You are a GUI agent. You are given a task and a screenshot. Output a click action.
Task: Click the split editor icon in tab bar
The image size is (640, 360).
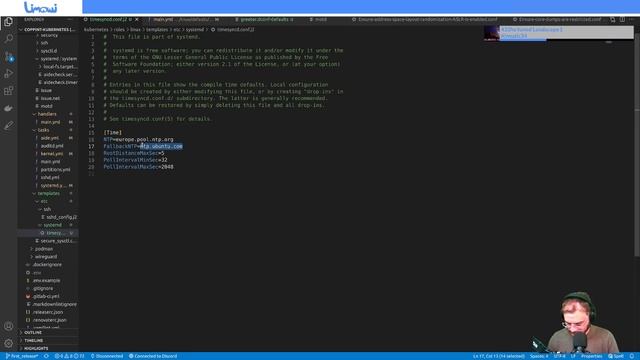[622, 19]
